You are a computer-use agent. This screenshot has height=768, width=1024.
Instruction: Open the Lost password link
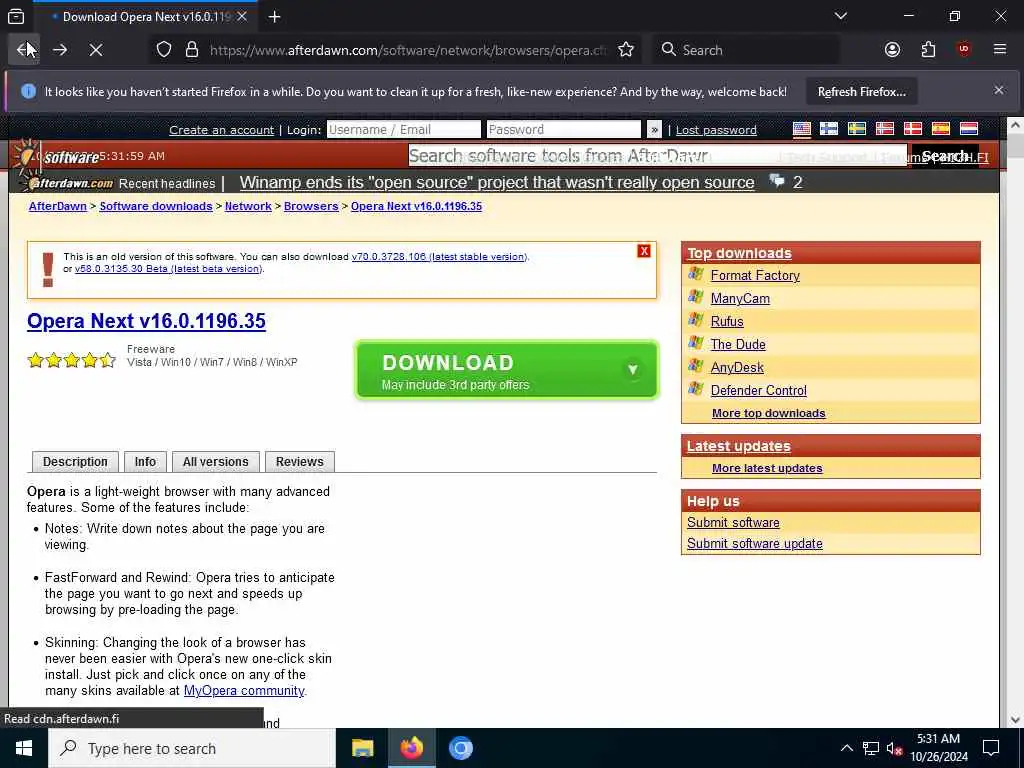[716, 130]
